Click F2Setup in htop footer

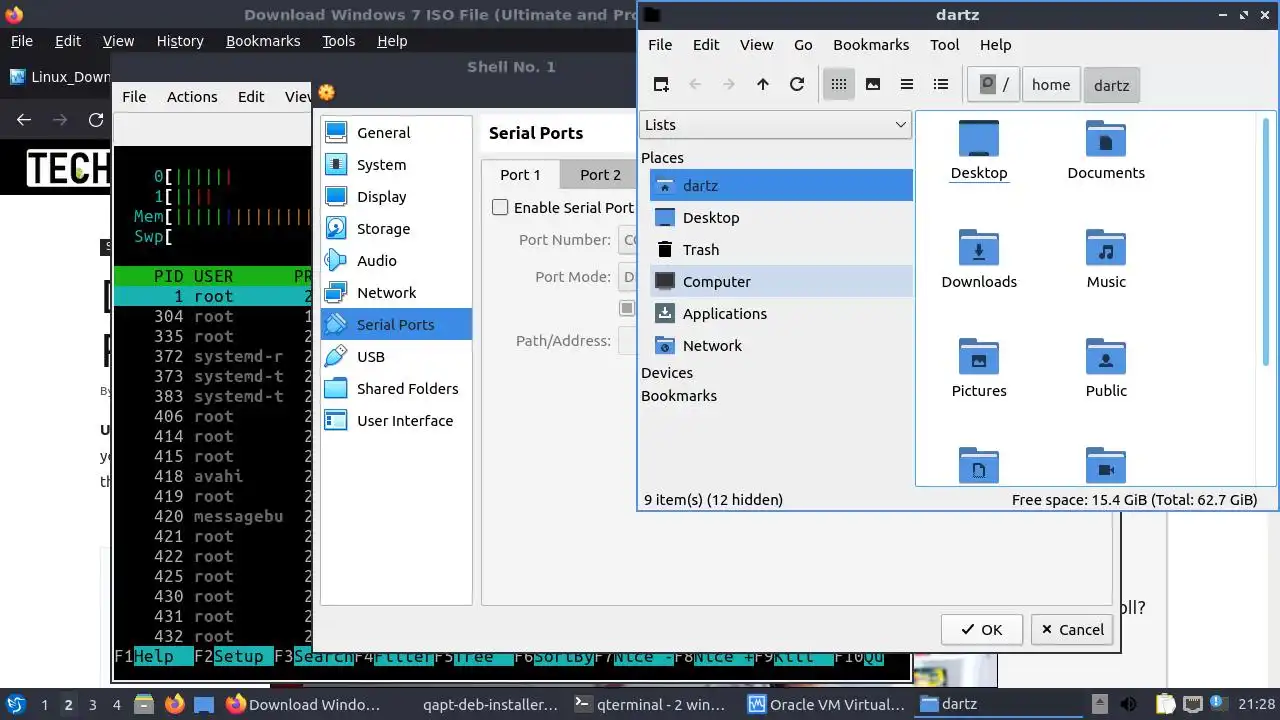point(234,657)
